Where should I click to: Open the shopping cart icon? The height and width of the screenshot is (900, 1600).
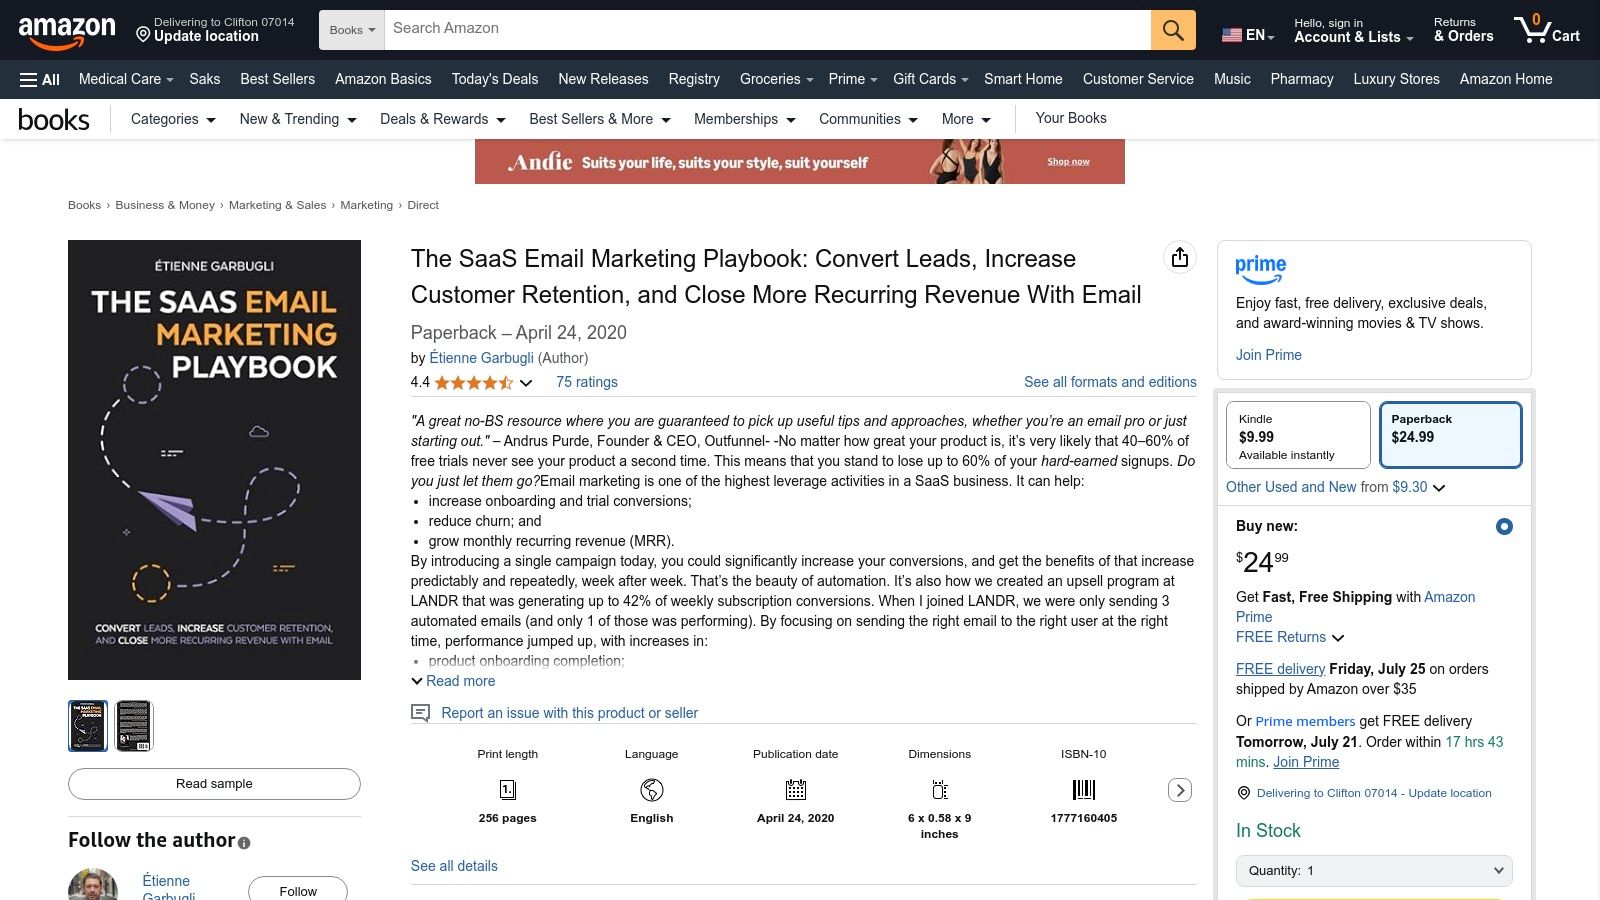pyautogui.click(x=1546, y=29)
